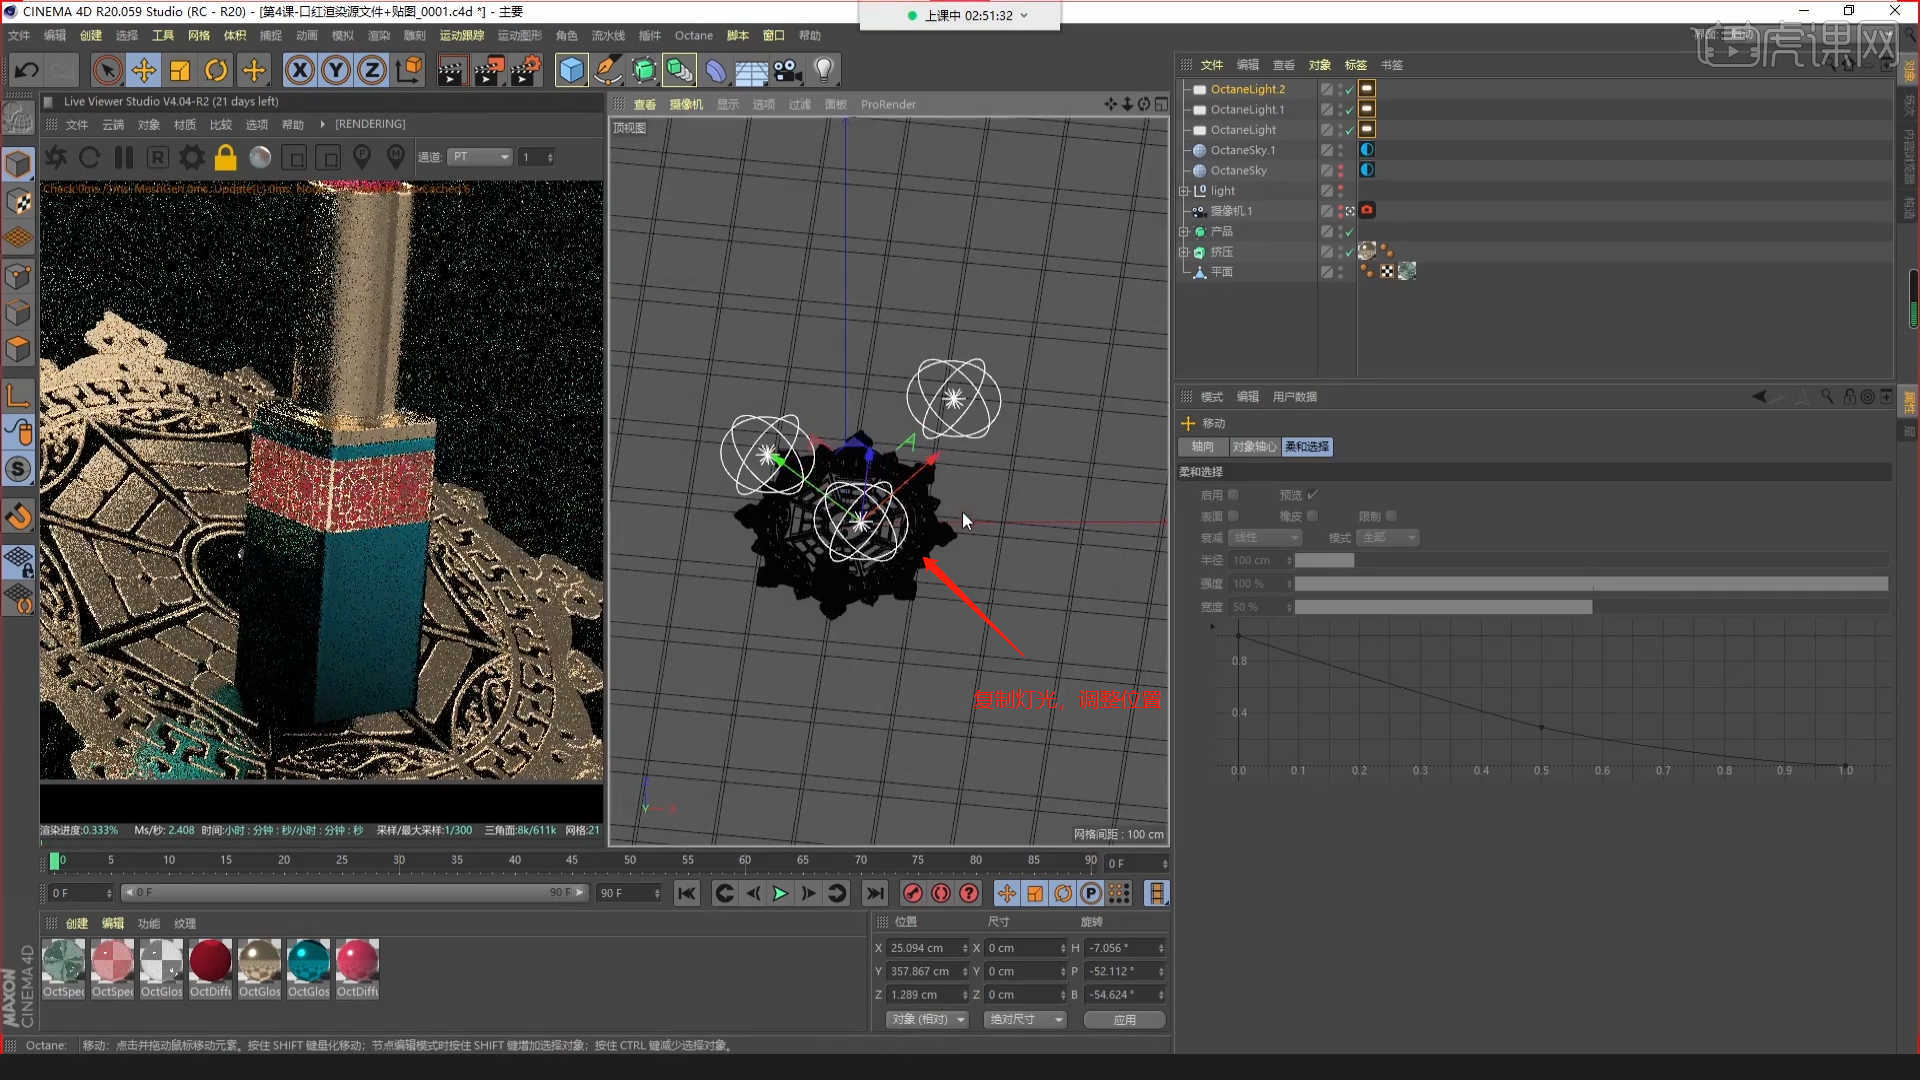Click the Record active objects button

pos(912,894)
